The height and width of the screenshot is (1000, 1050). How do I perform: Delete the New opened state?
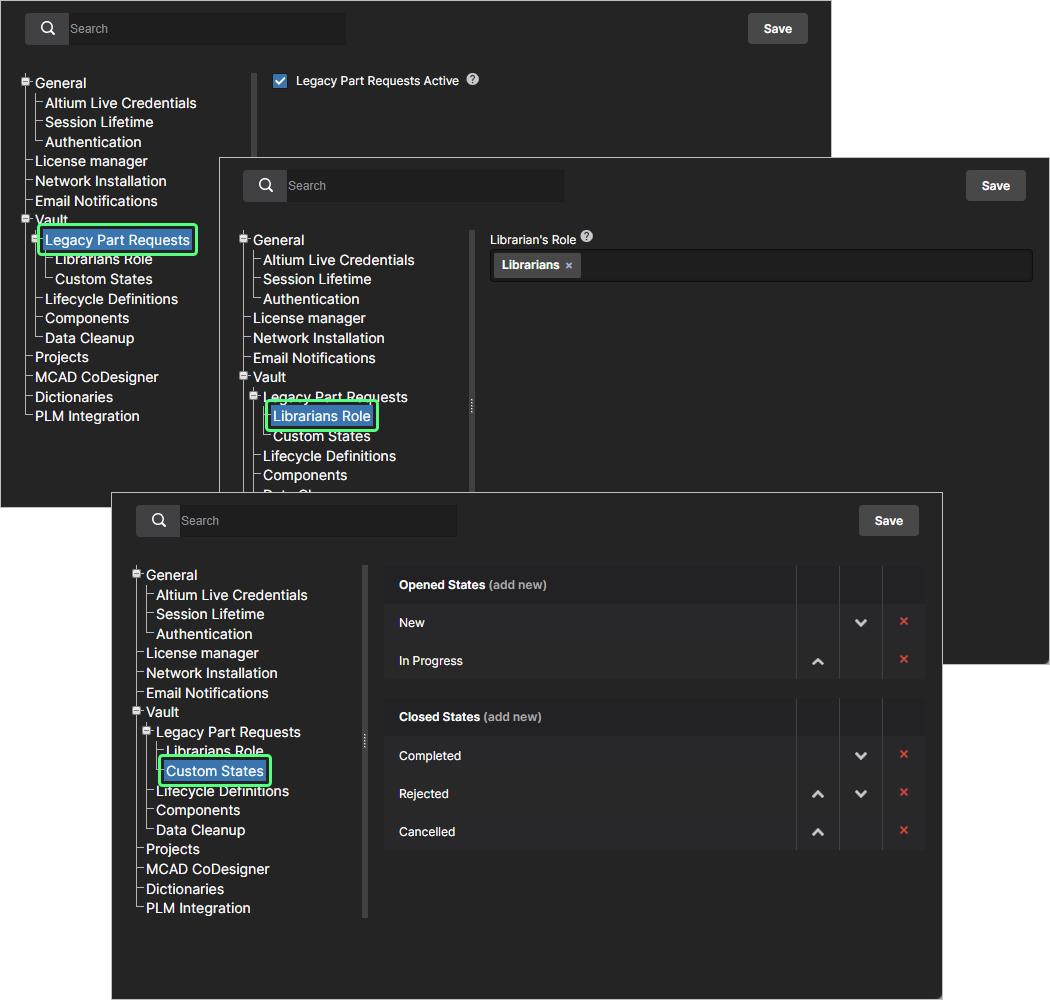pyautogui.click(x=903, y=622)
